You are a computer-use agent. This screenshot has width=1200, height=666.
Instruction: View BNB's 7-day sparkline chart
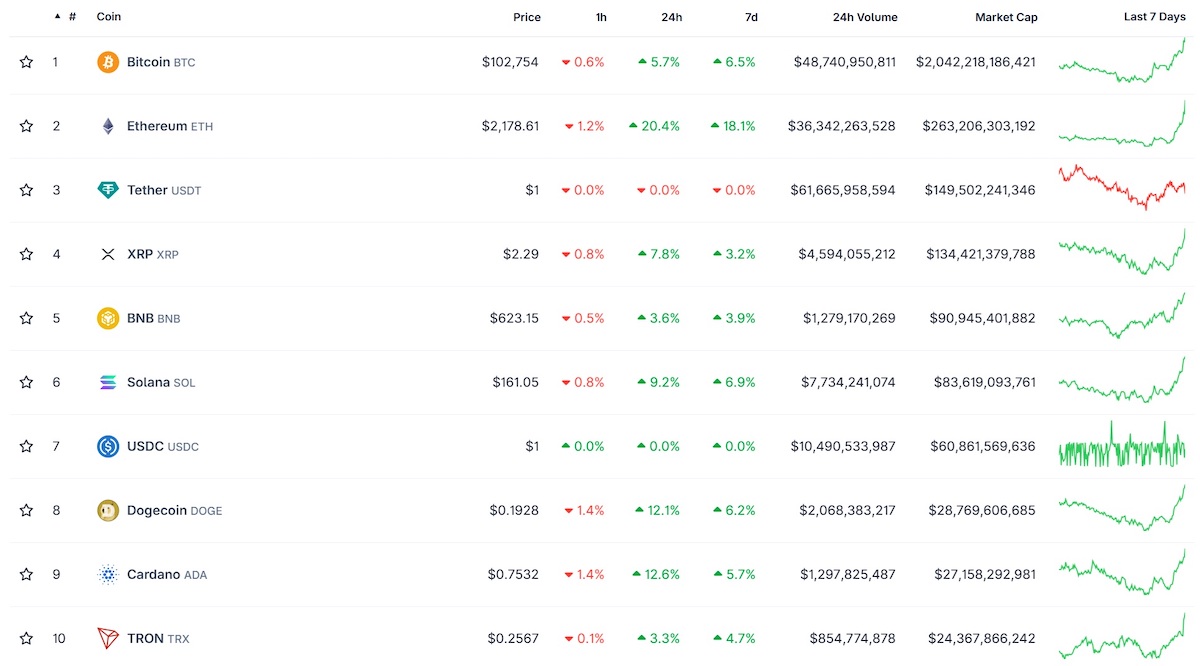point(1122,316)
